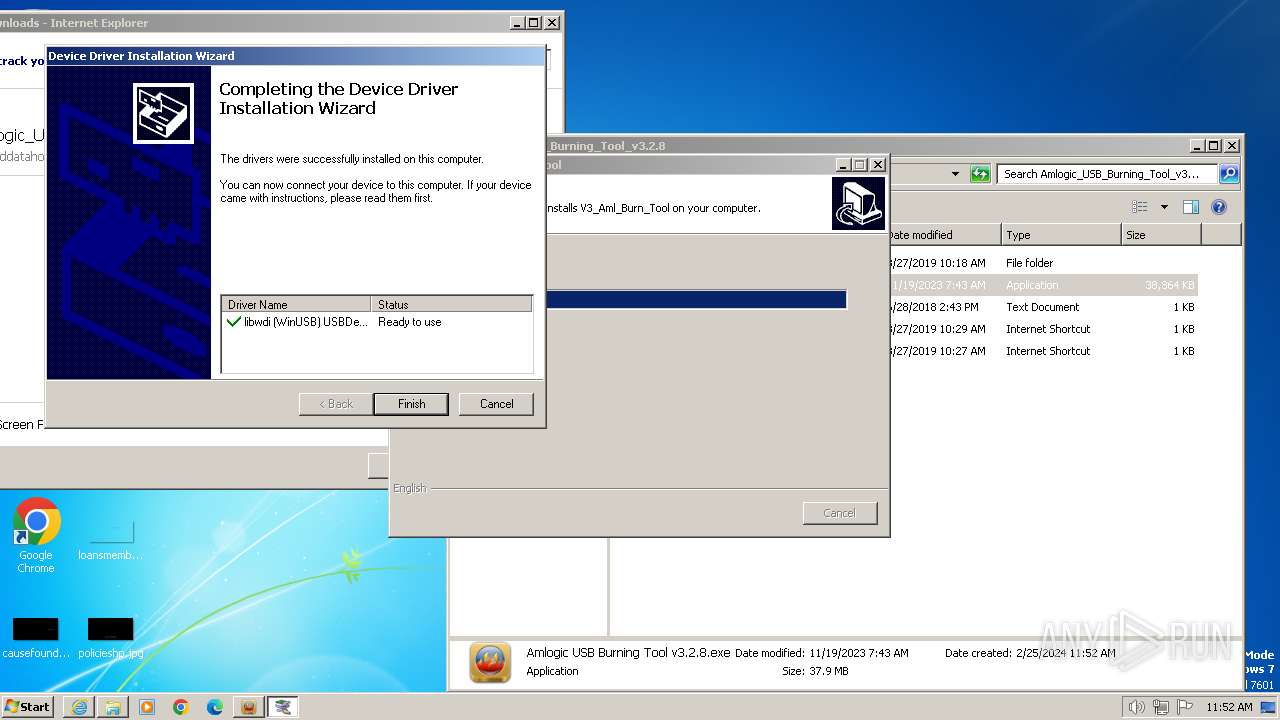Click the Ready to use status text
This screenshot has height=720, width=1280.
point(409,322)
